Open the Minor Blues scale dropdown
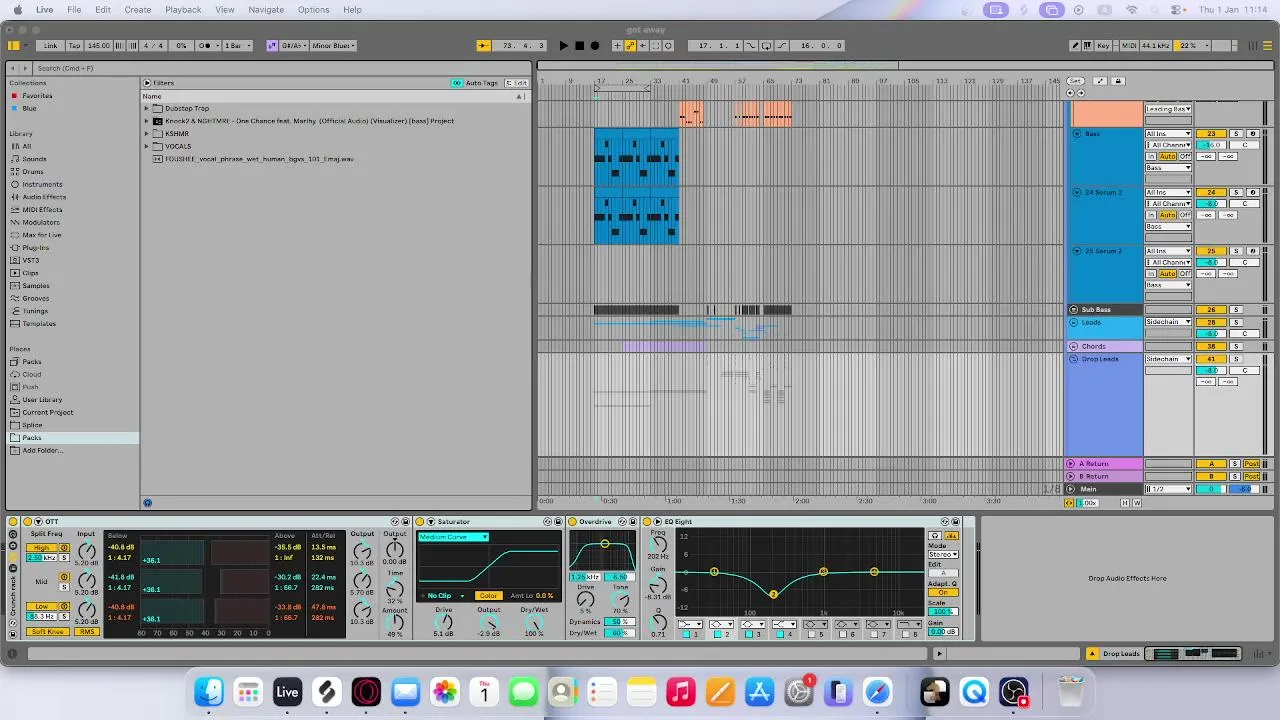 click(x=332, y=45)
